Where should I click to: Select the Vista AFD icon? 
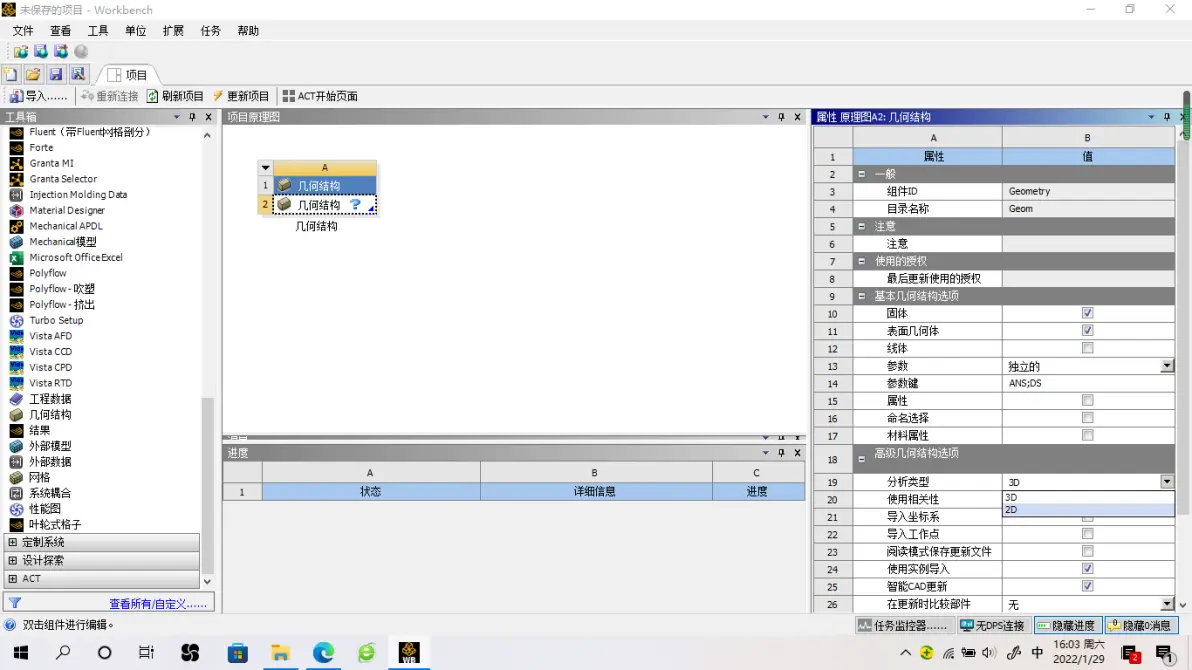pyautogui.click(x=16, y=336)
